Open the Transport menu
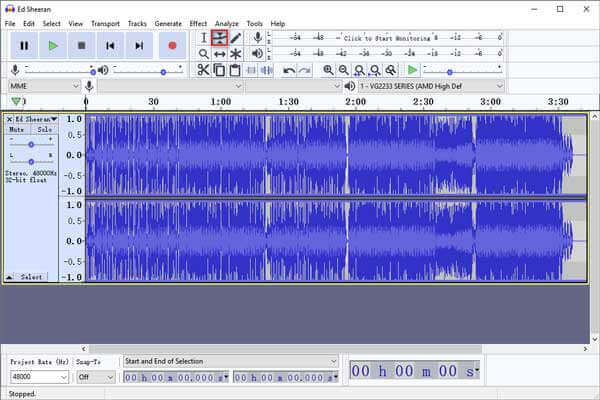Viewport: 600px width, 400px height. tap(105, 24)
